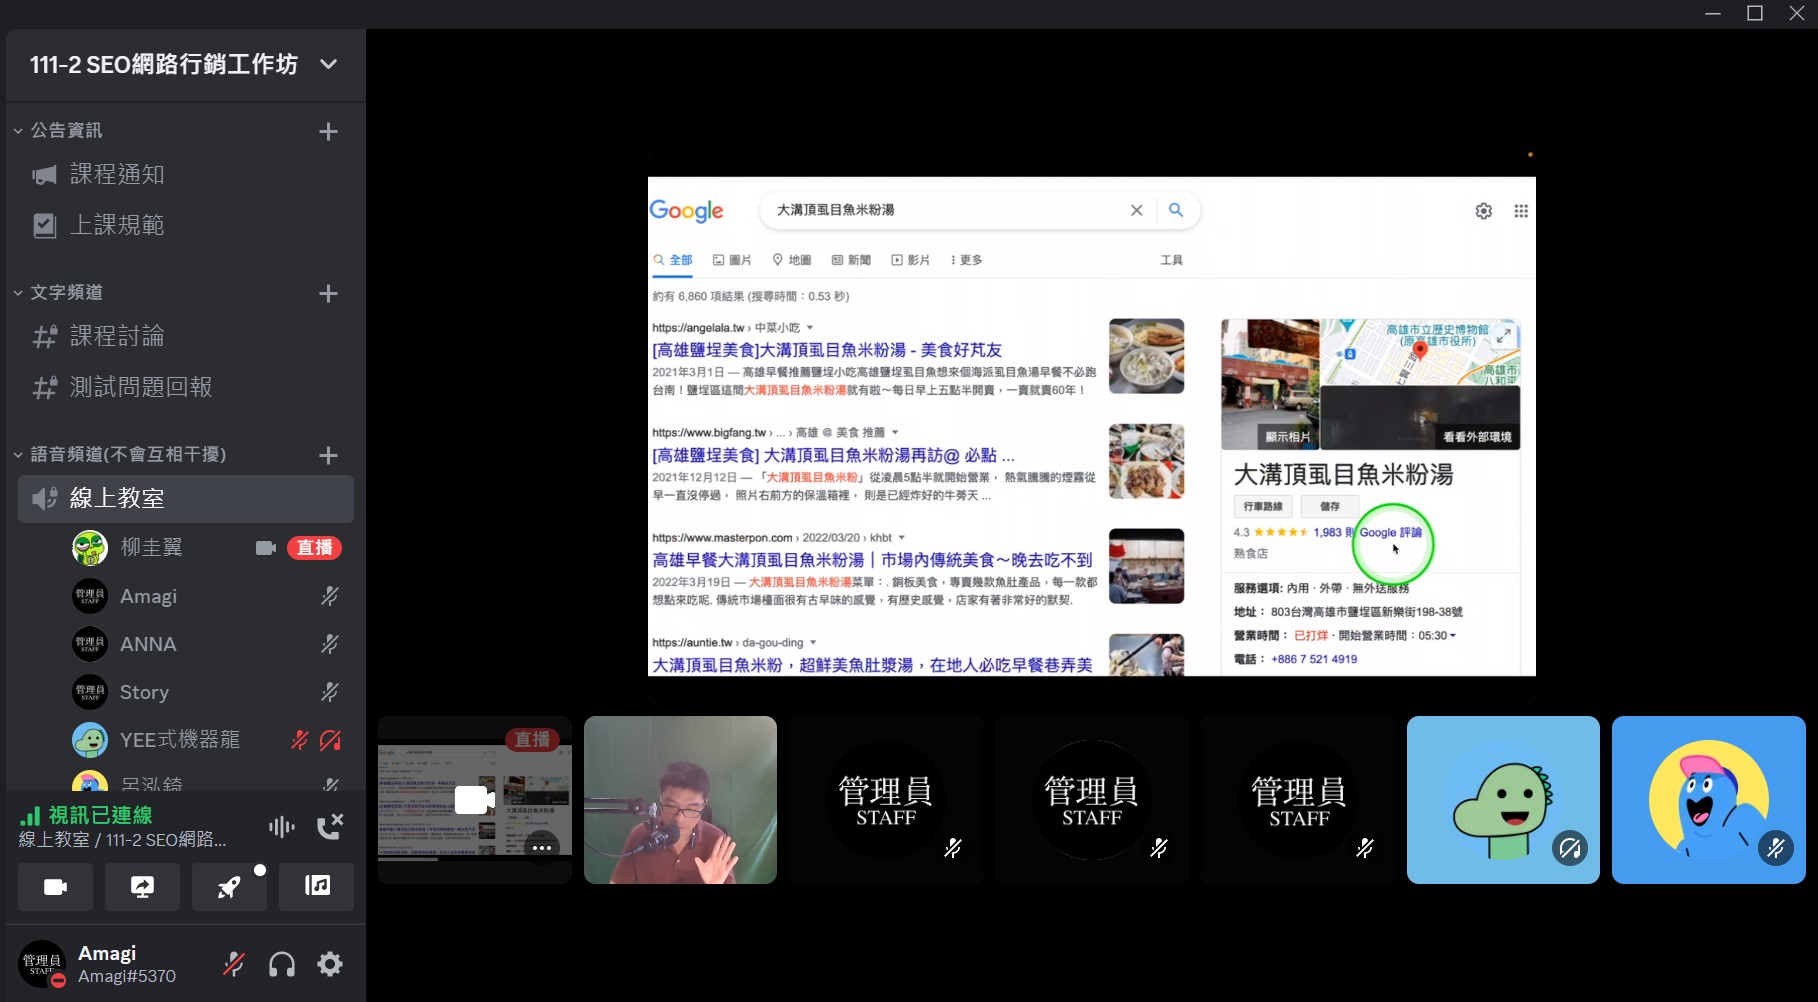
Task: Click the Google search magnifier icon
Action: (1176, 210)
